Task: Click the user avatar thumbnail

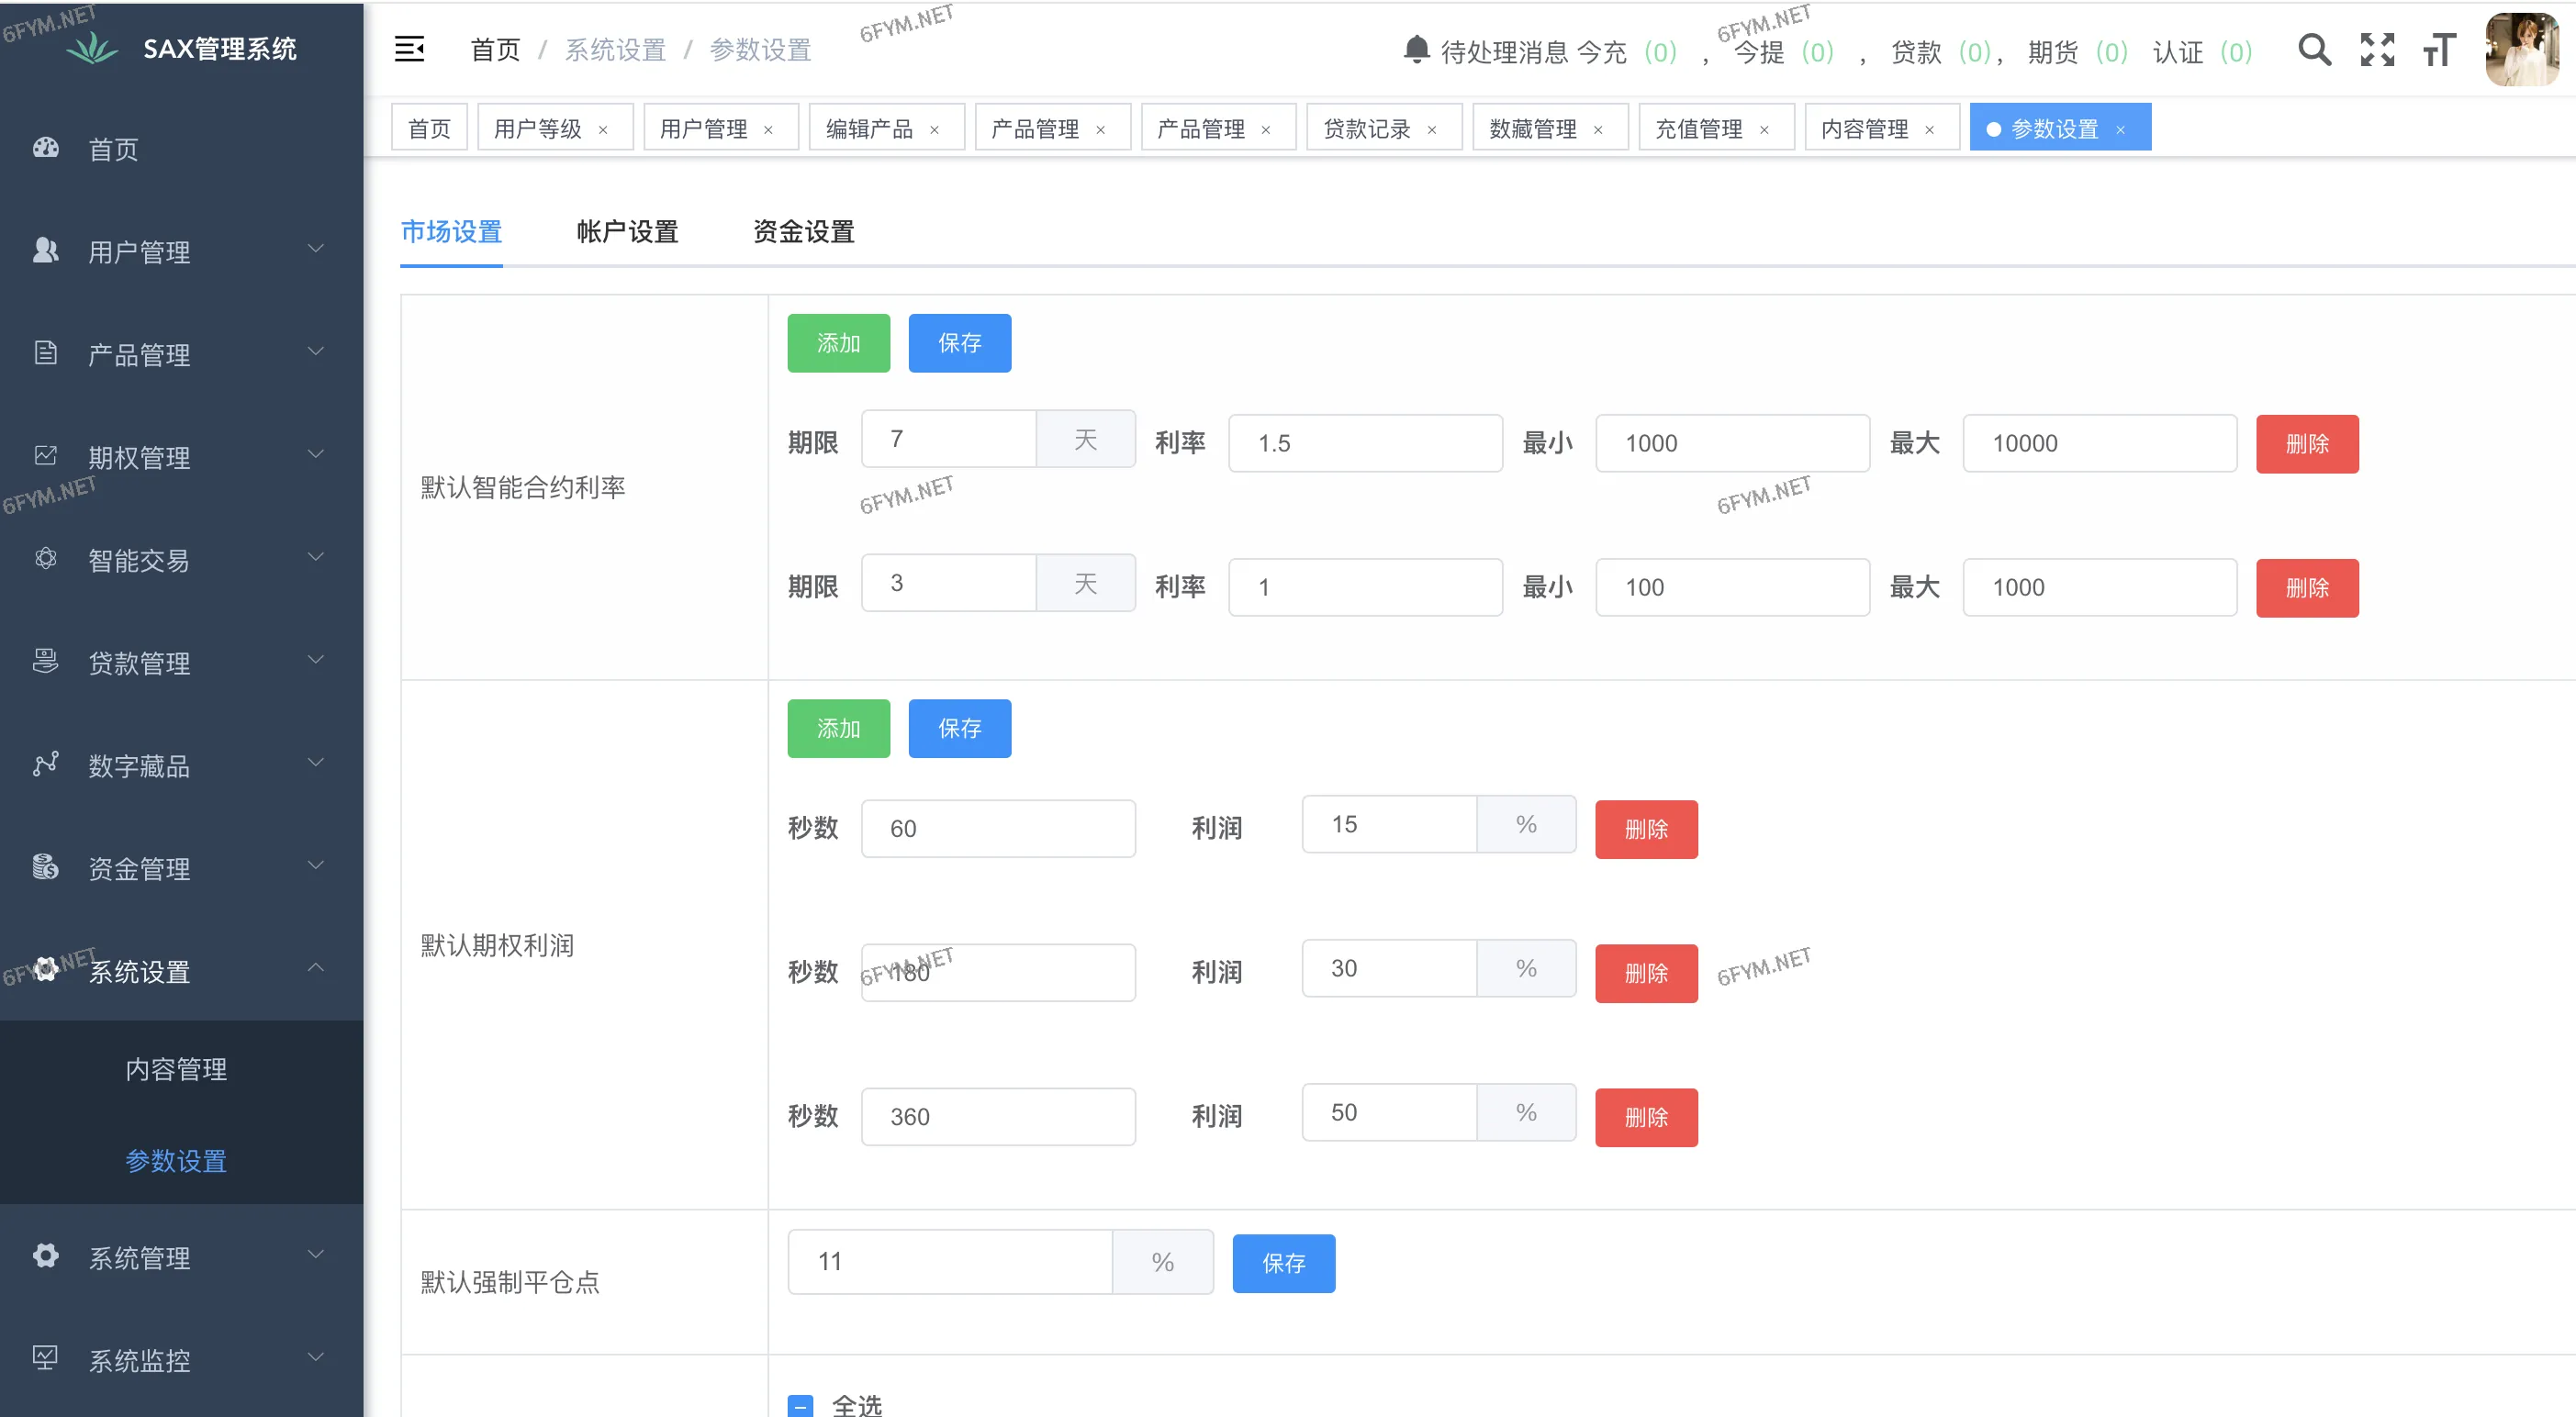Action: 2522,49
